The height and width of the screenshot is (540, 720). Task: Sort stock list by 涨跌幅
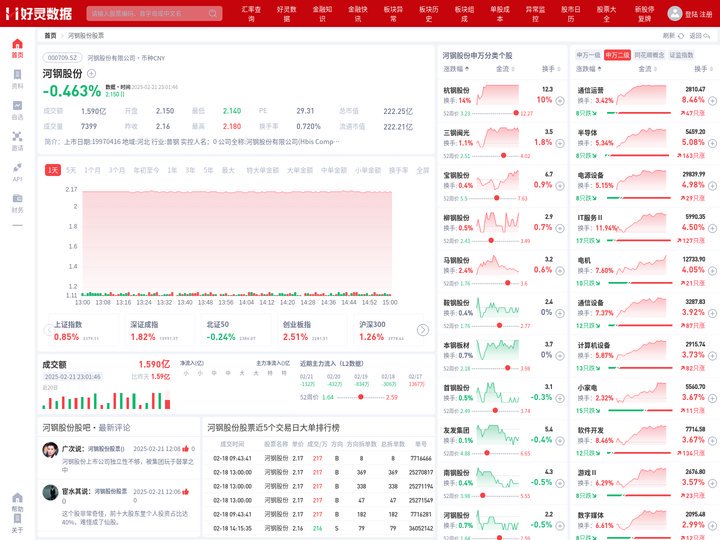tap(456, 69)
